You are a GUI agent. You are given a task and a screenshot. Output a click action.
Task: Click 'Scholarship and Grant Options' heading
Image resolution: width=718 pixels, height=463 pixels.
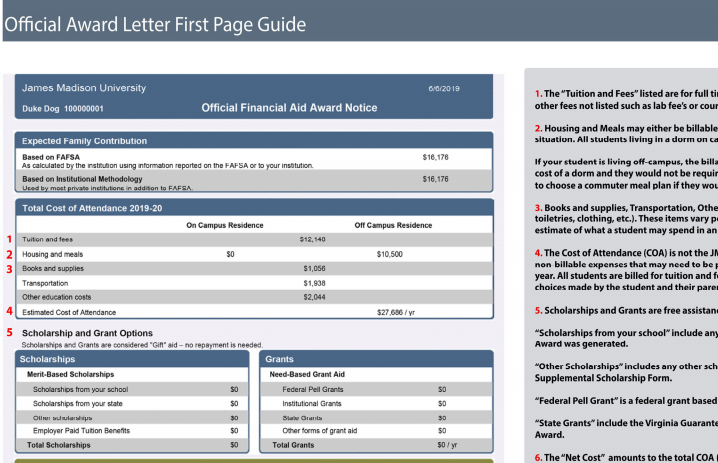pos(87,333)
